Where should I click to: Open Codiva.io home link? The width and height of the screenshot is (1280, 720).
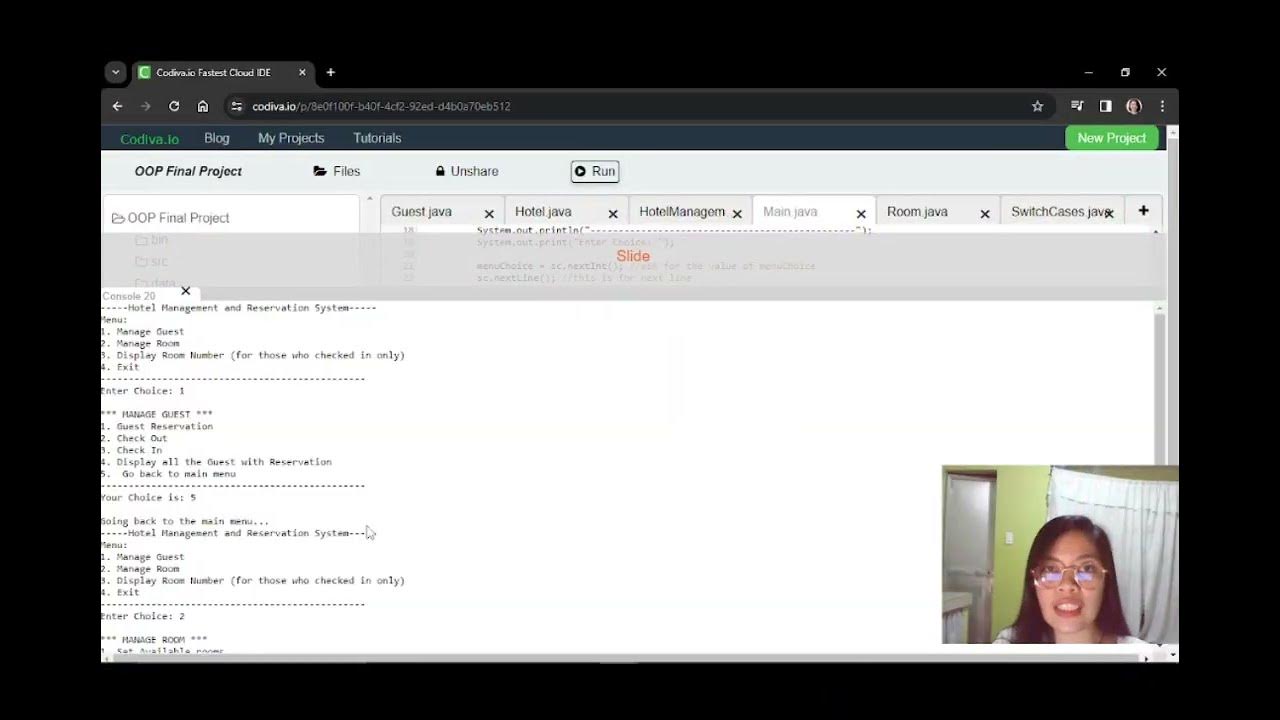click(149, 139)
